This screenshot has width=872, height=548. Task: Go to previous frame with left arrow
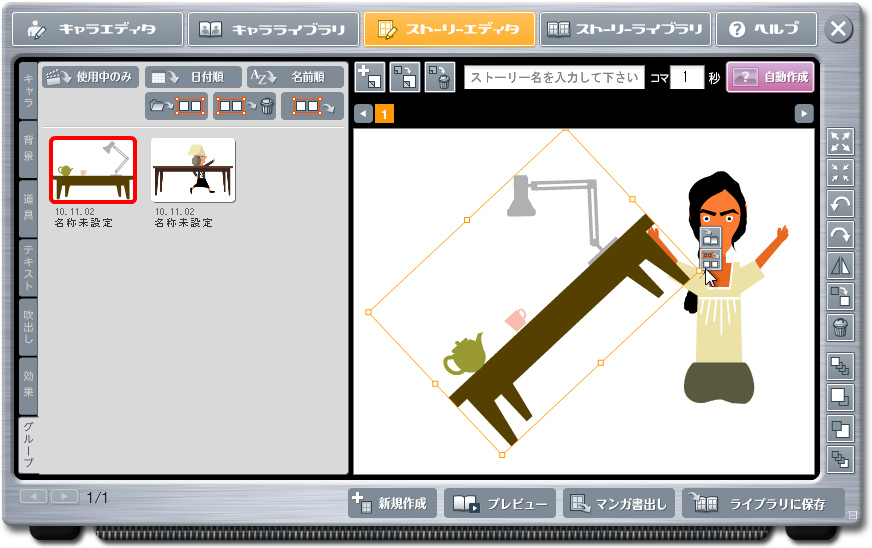click(363, 113)
